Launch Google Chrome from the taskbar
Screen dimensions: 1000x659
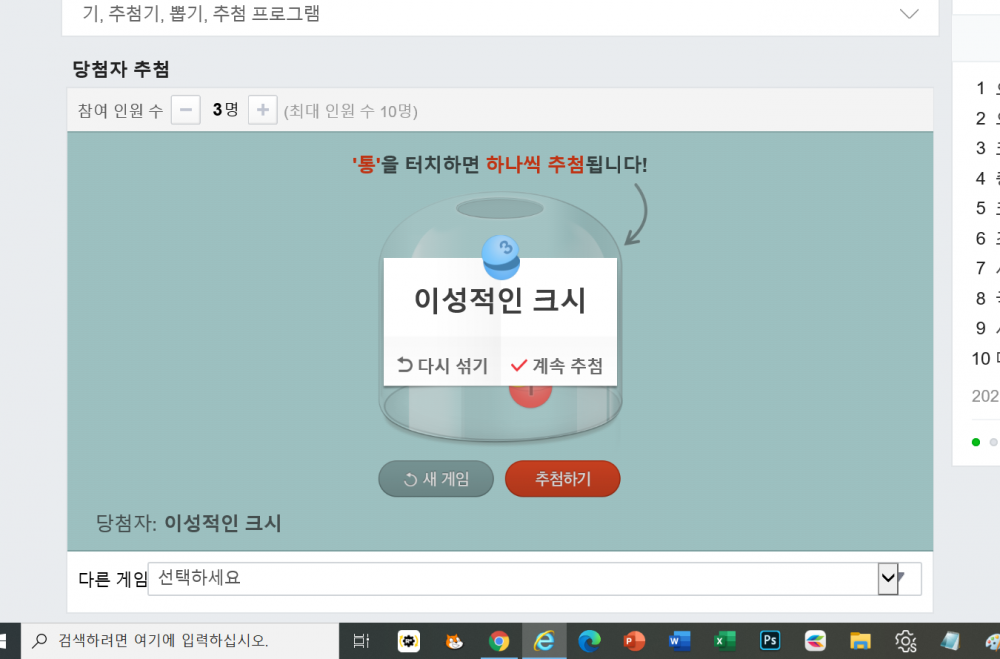499,641
